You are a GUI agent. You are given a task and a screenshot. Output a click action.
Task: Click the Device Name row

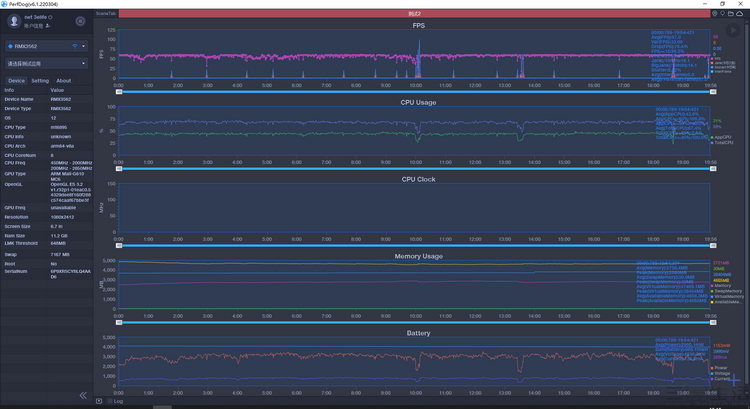coord(47,99)
